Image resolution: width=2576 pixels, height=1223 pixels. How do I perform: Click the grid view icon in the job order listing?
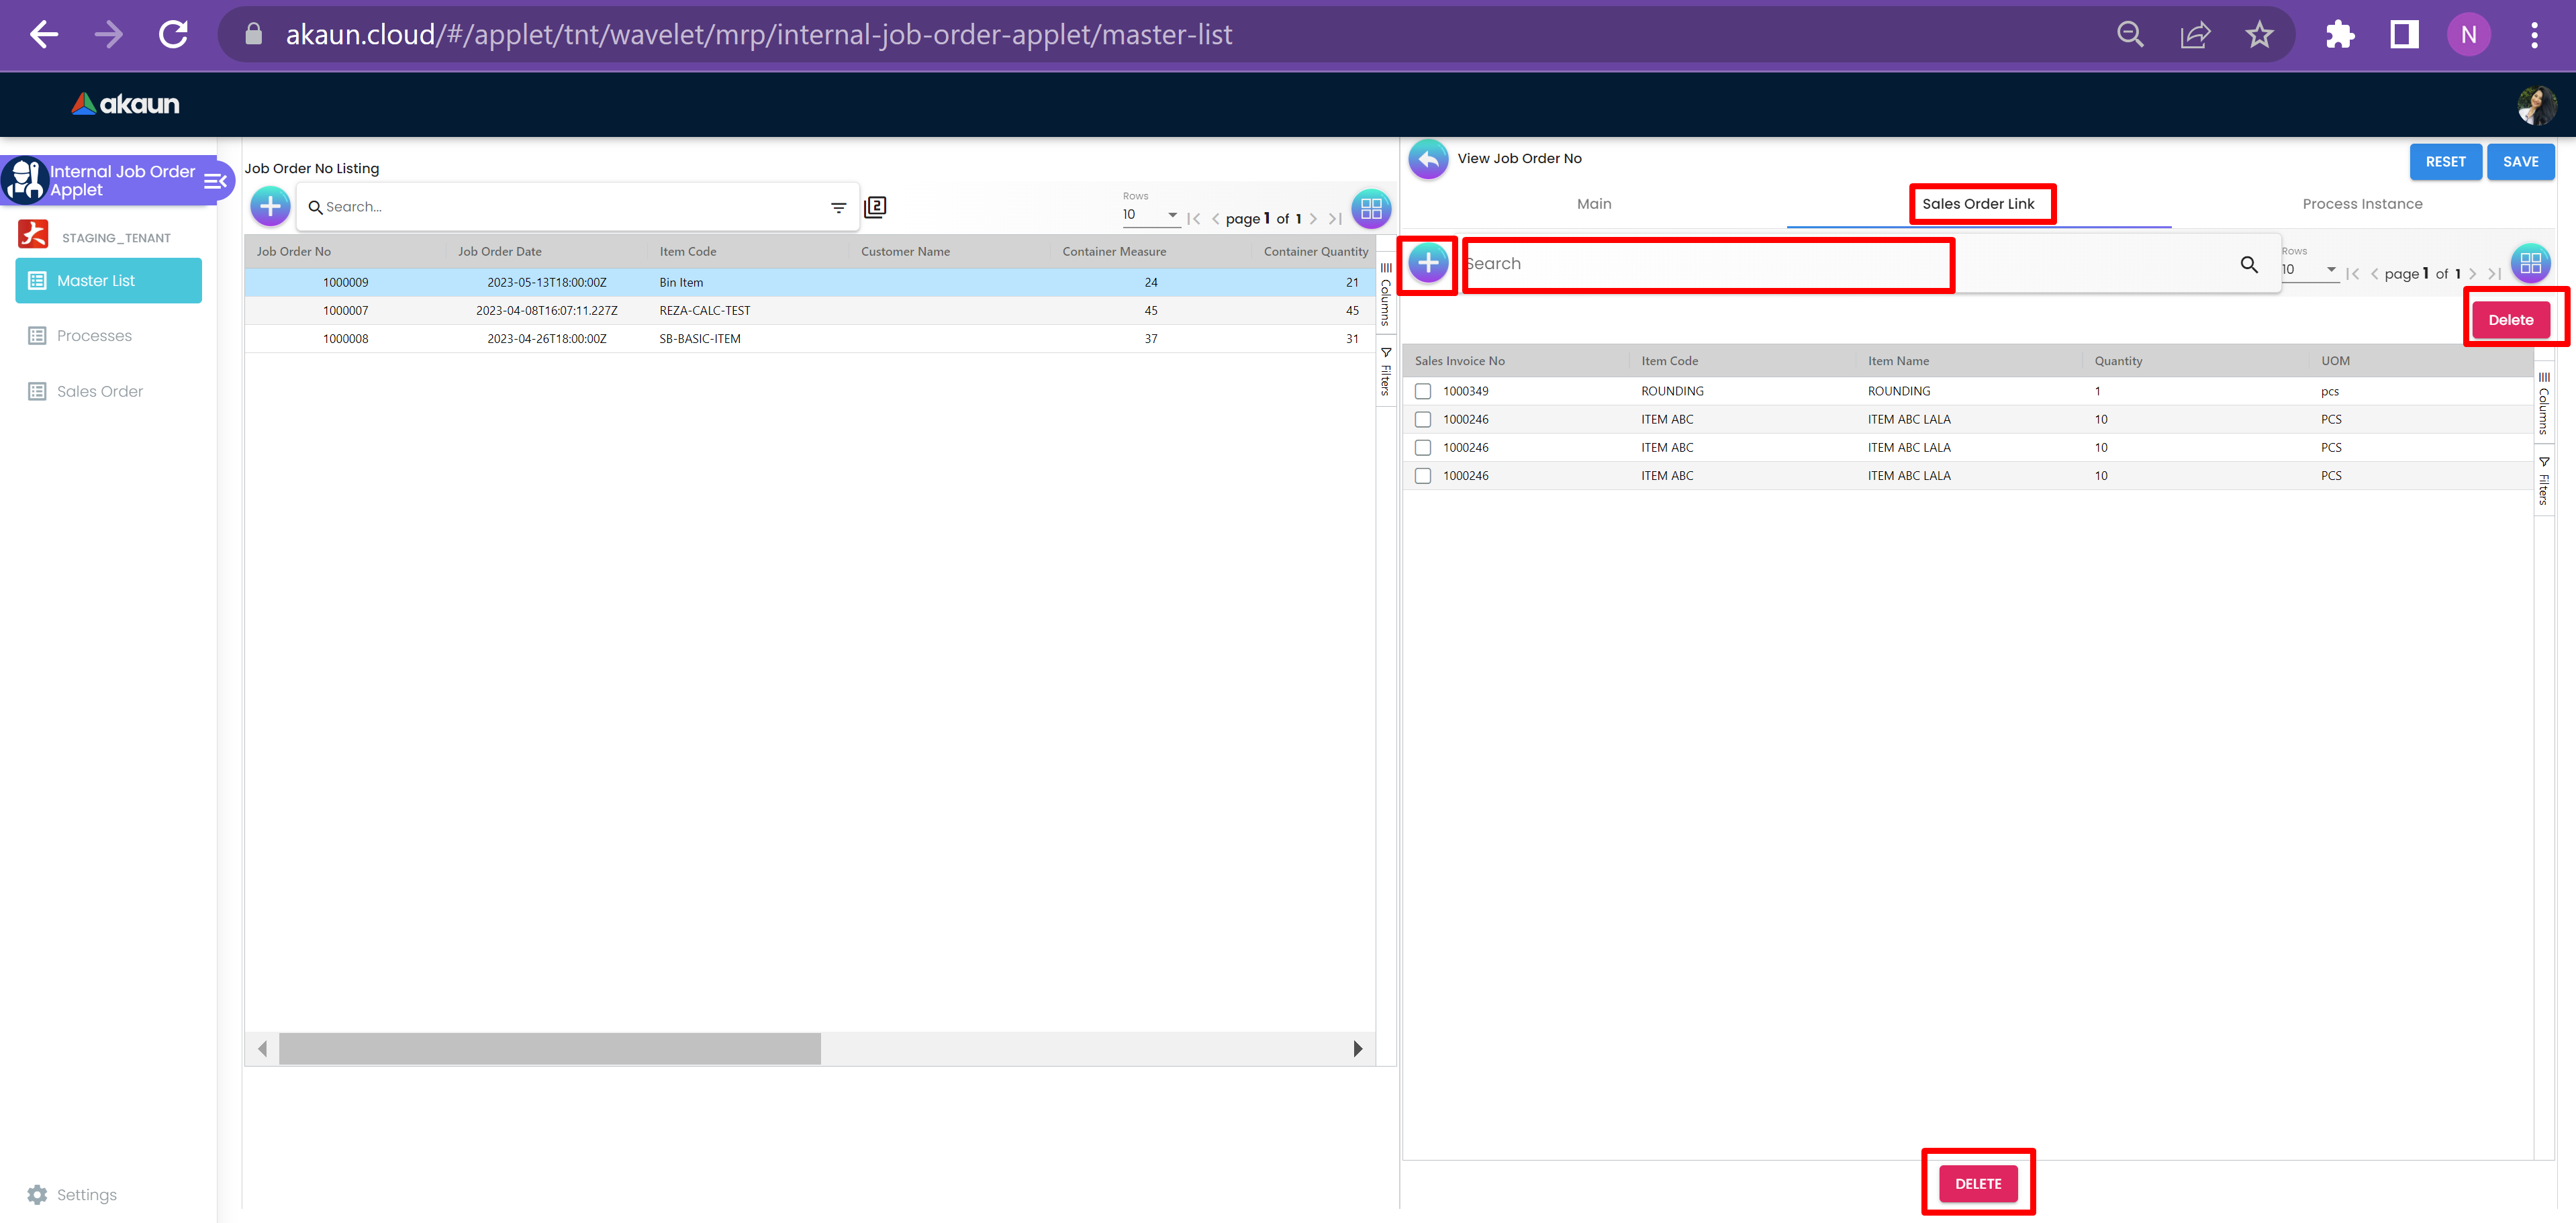click(1370, 208)
